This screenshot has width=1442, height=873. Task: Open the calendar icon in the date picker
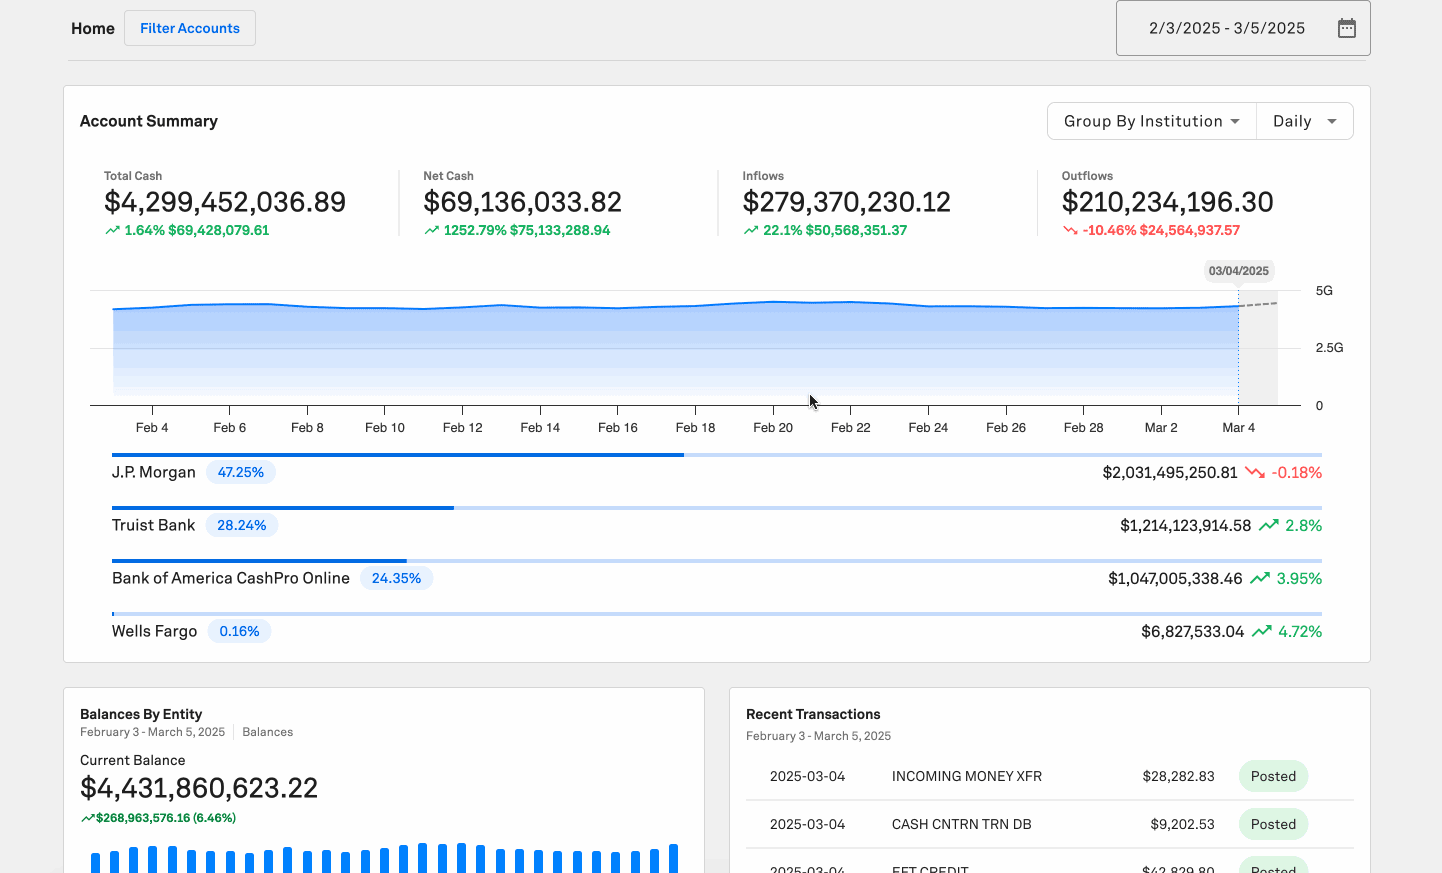[1347, 27]
